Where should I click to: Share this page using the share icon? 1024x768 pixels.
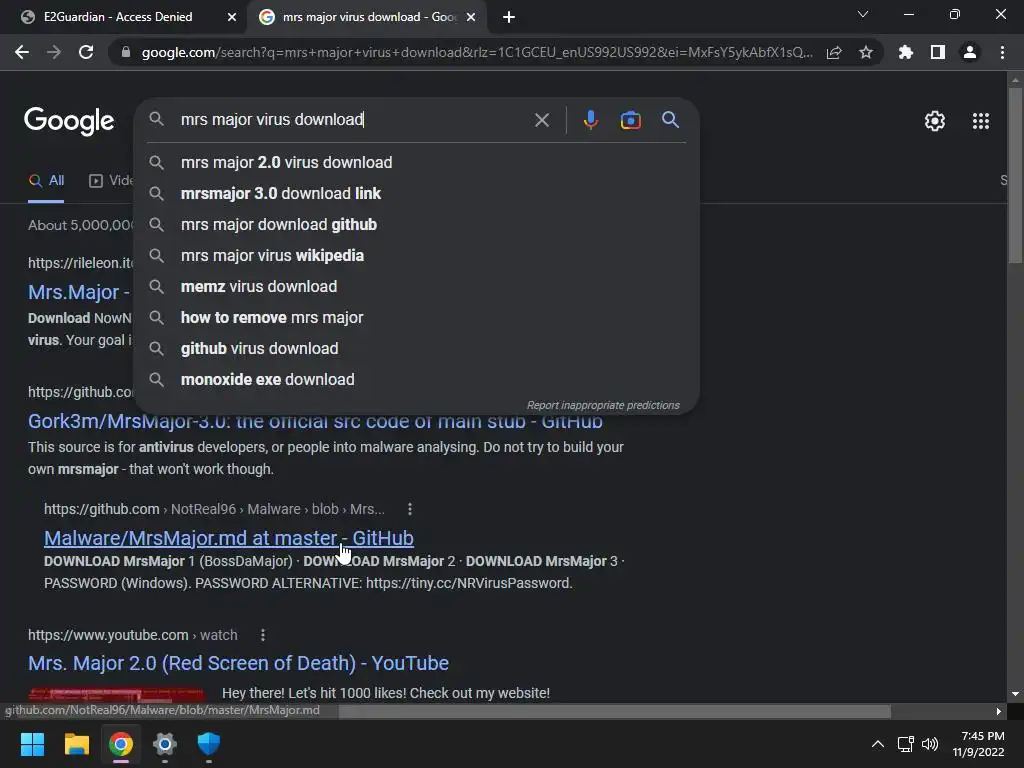coord(834,52)
